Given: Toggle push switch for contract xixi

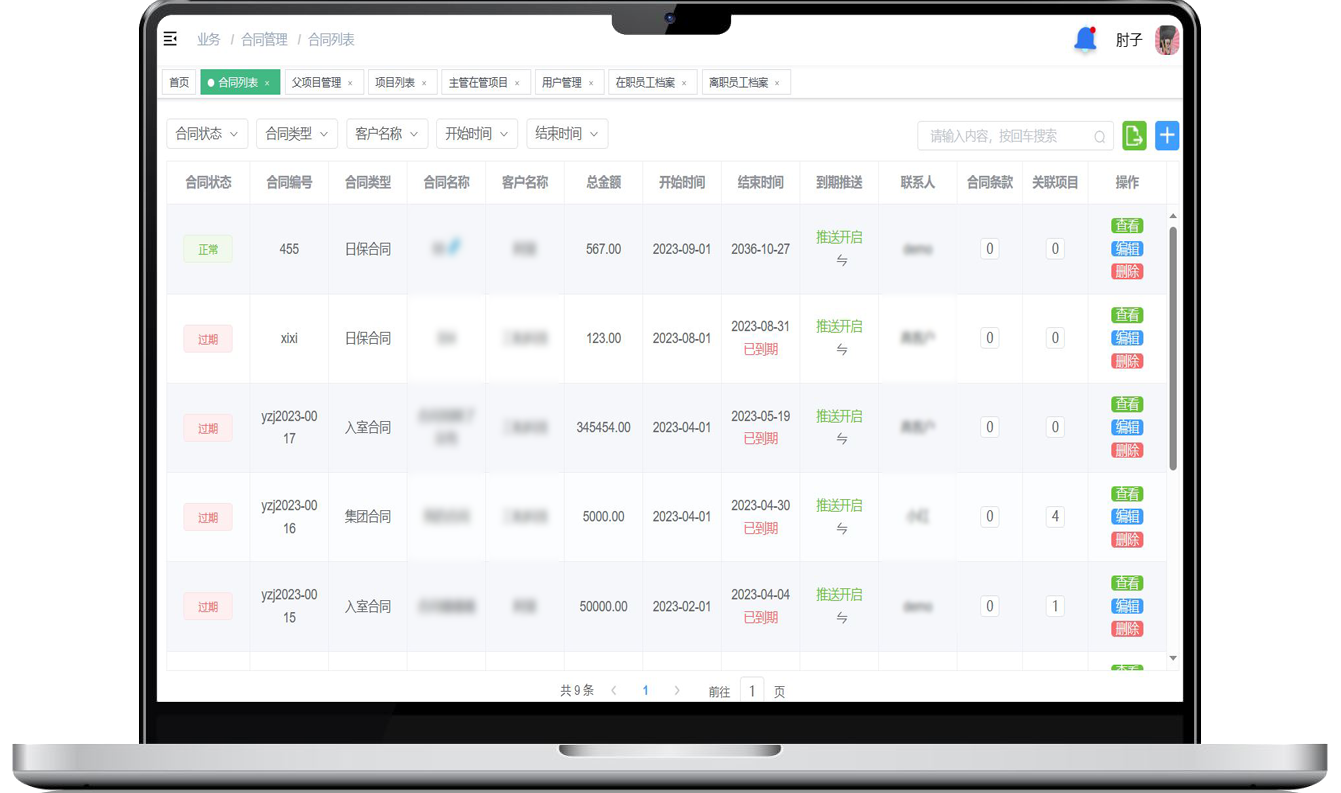Looking at the screenshot, I should (841, 350).
